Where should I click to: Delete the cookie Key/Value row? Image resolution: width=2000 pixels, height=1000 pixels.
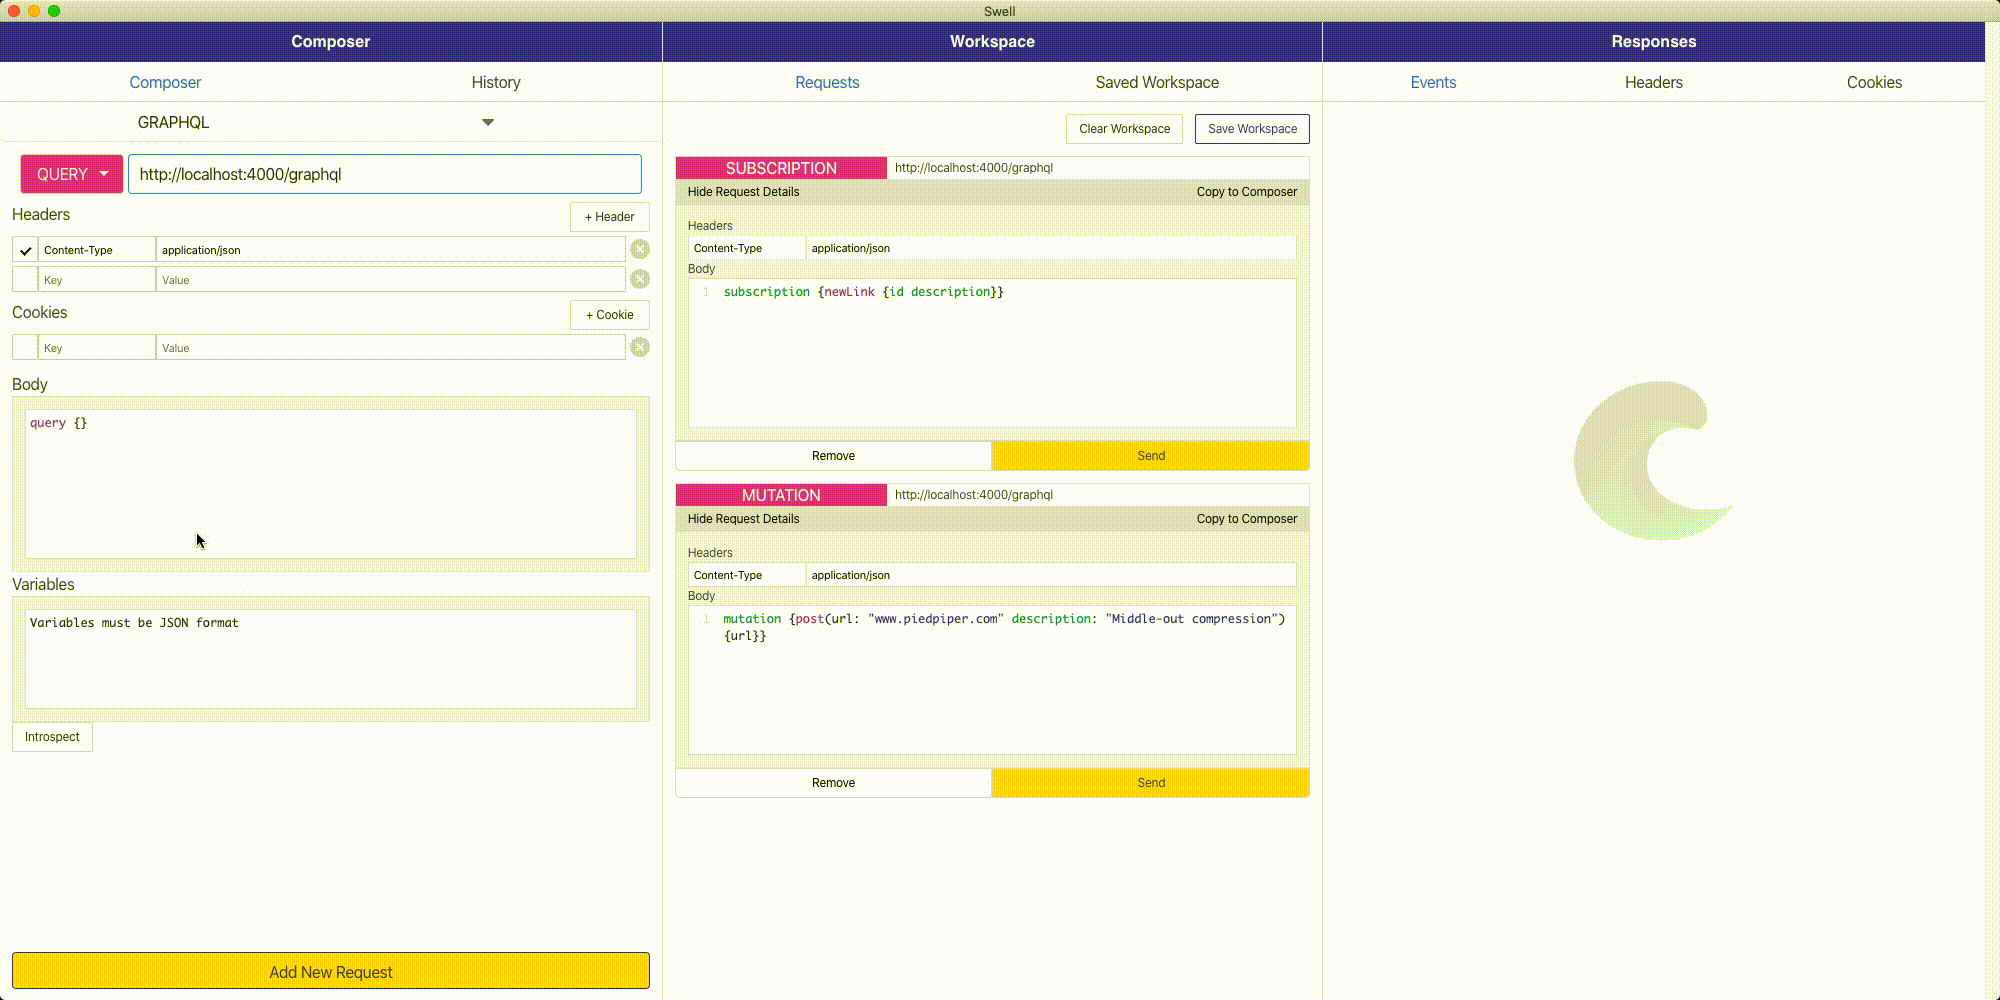(640, 347)
